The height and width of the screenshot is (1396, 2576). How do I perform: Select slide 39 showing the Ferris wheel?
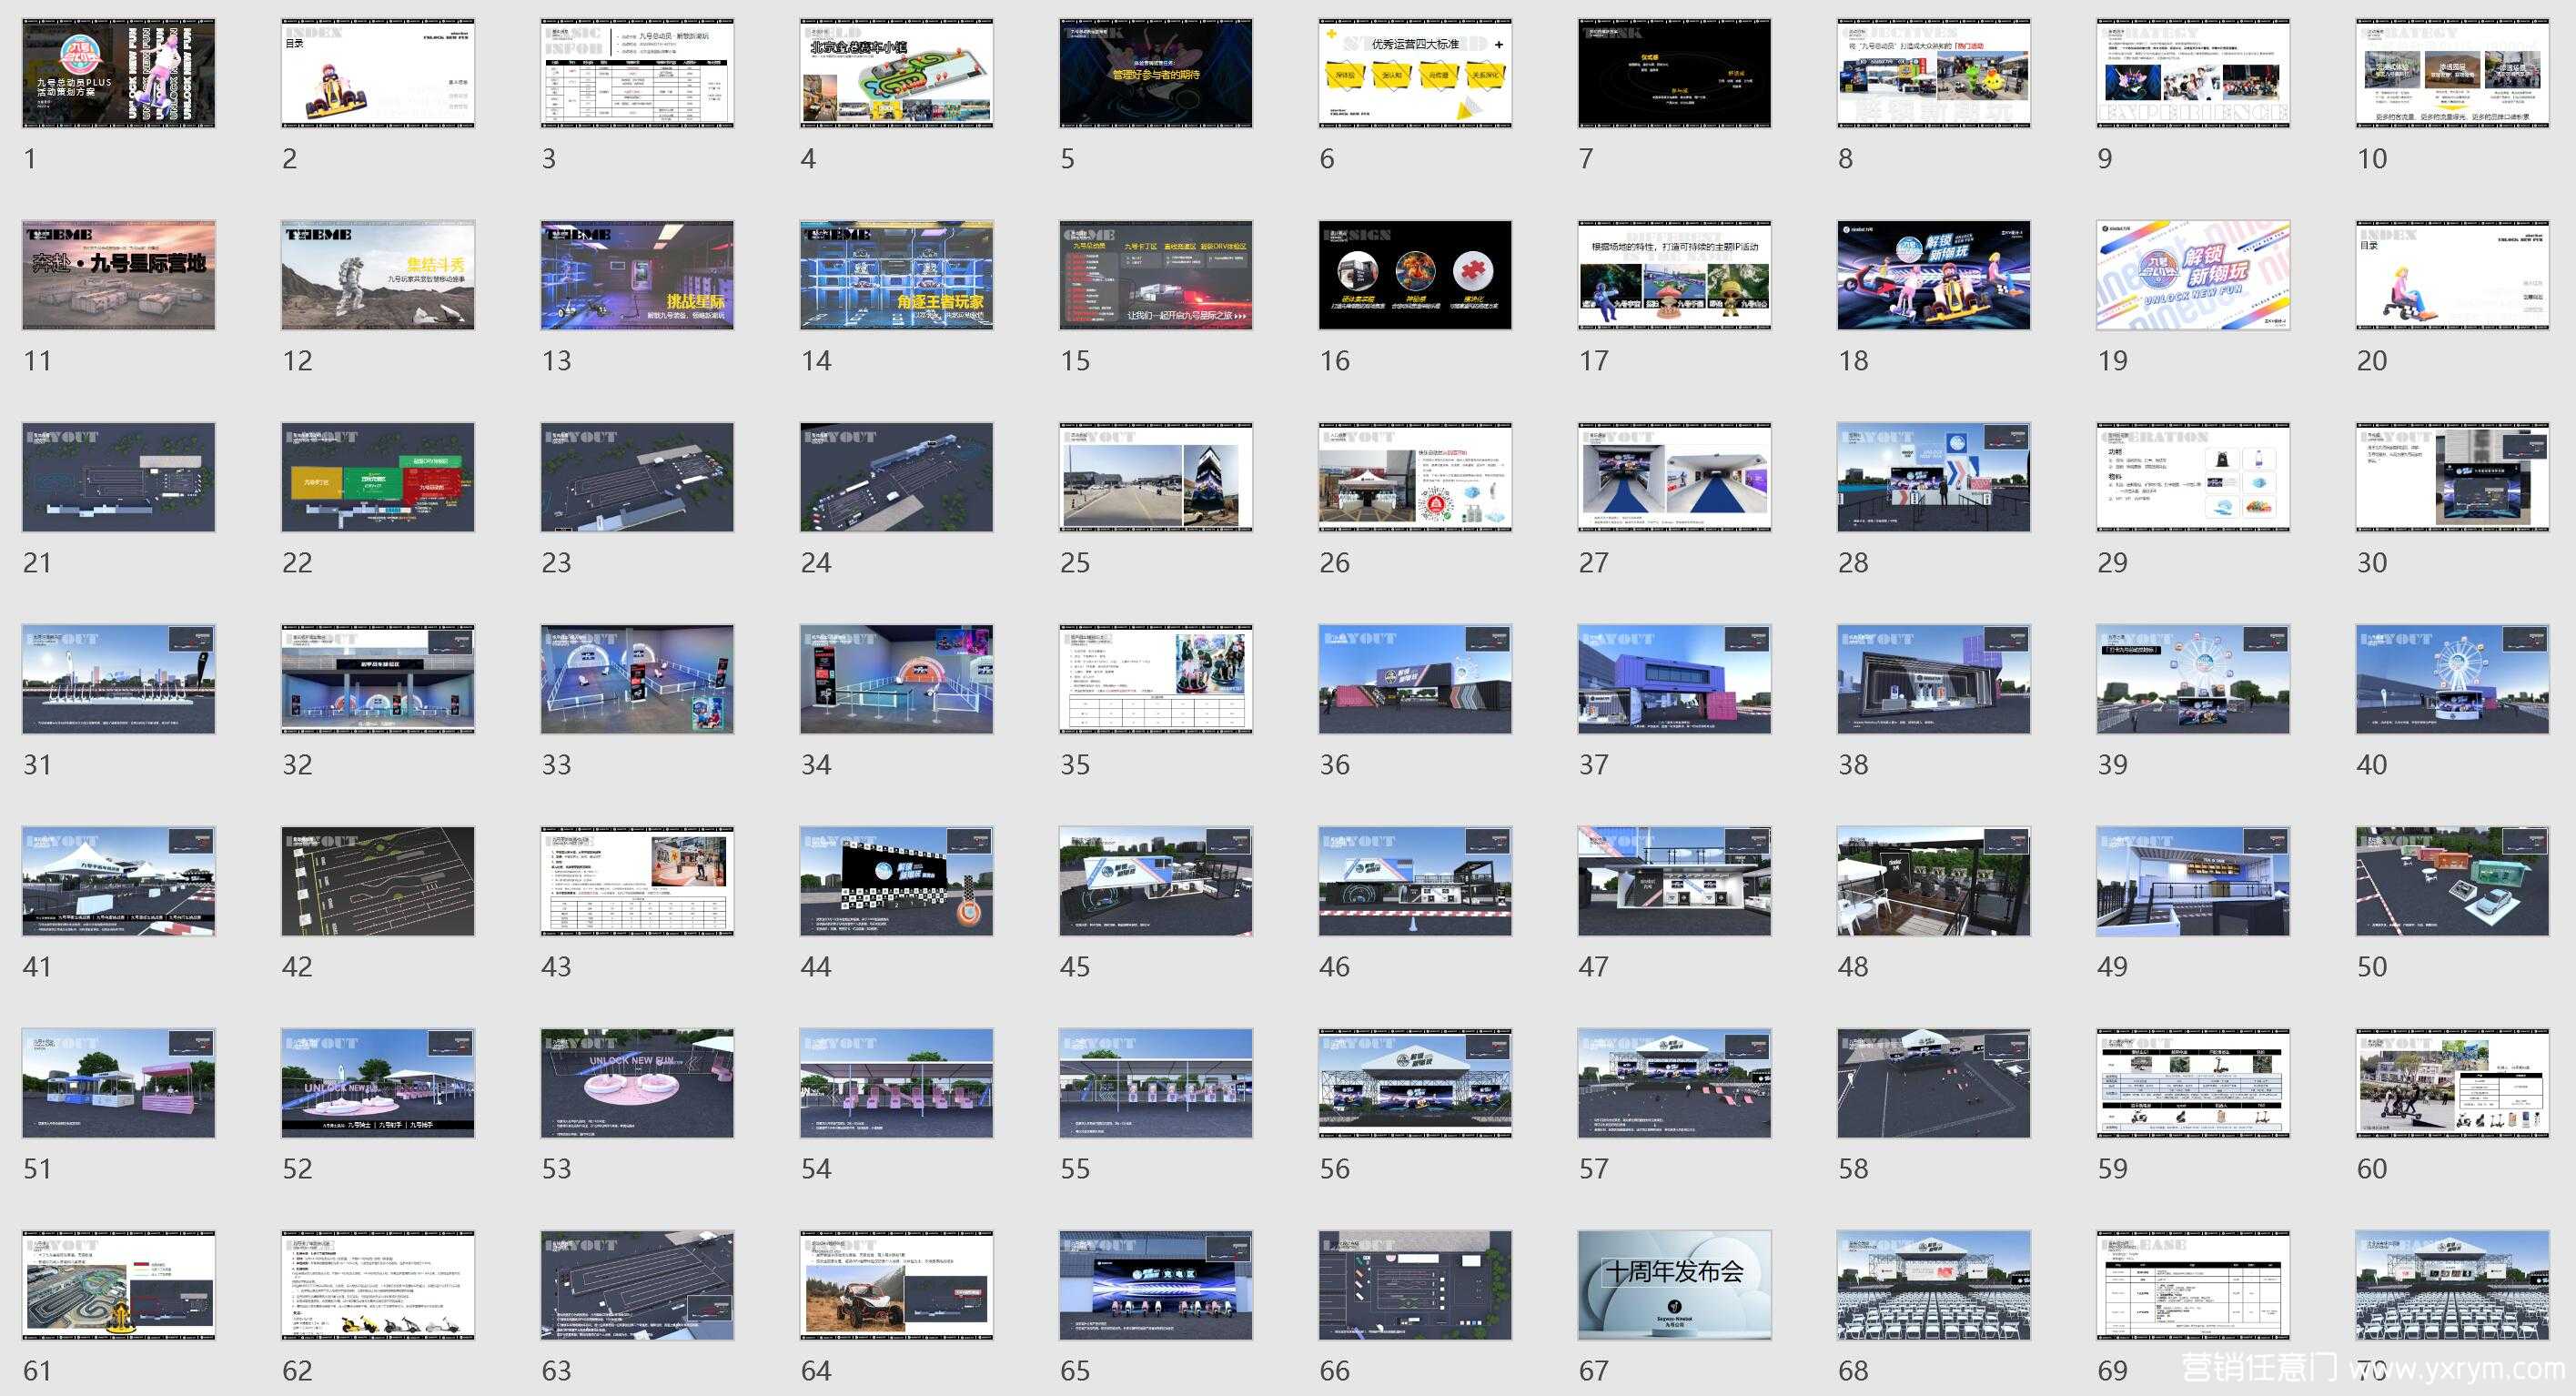click(2192, 679)
